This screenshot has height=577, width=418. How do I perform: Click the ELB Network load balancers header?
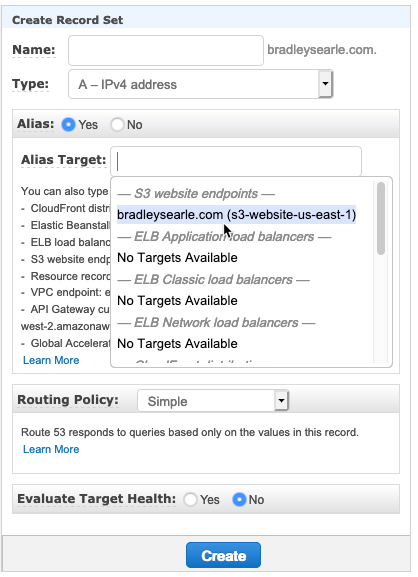(216, 323)
